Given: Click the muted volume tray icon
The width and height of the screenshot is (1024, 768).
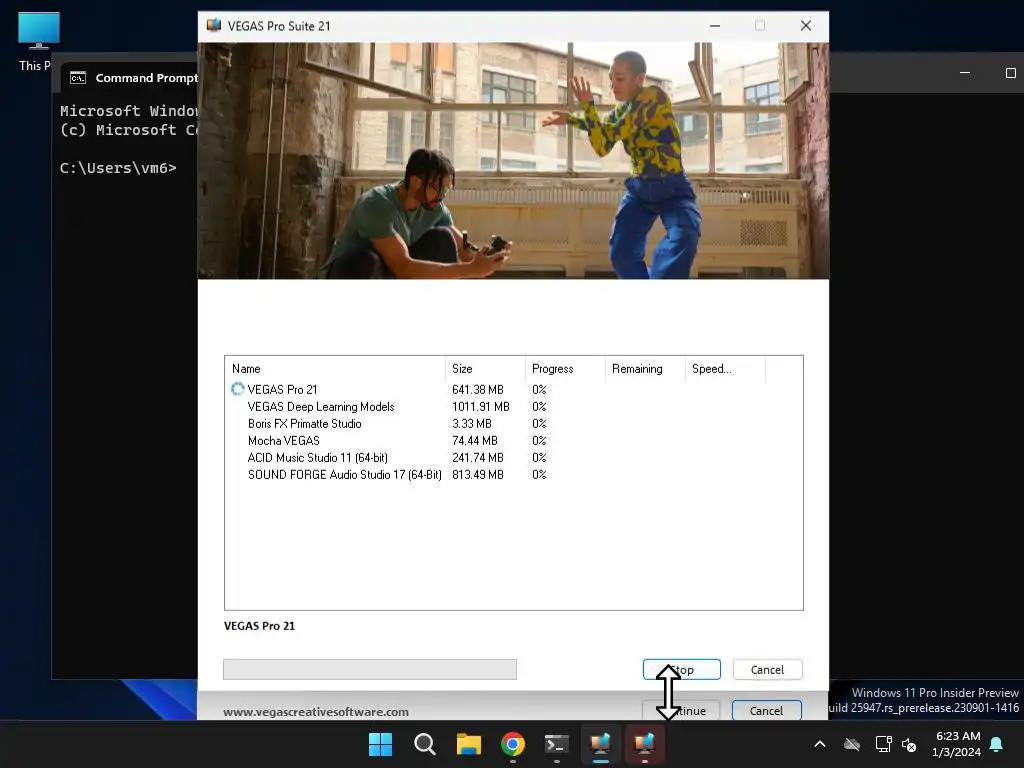Looking at the screenshot, I should pos(908,744).
